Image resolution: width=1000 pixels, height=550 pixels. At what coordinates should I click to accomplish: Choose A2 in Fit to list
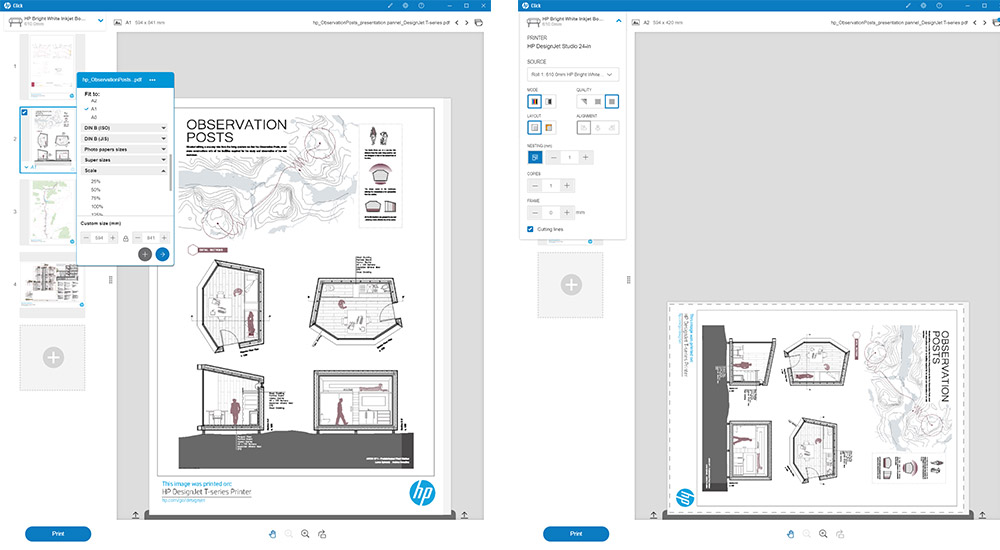(94, 101)
